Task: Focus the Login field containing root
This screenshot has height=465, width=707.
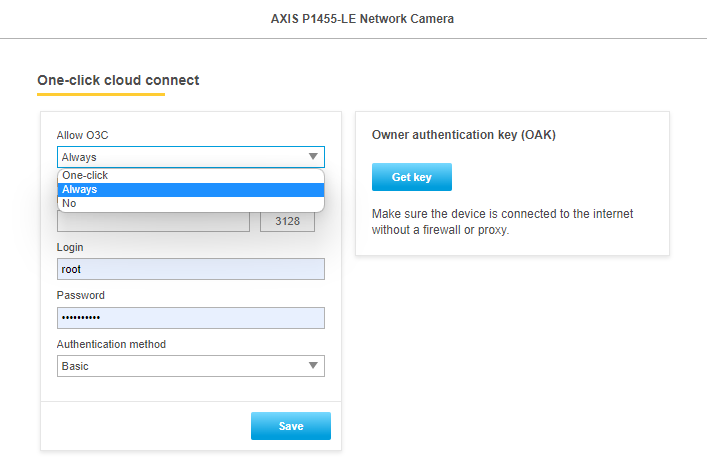Action: tap(191, 269)
